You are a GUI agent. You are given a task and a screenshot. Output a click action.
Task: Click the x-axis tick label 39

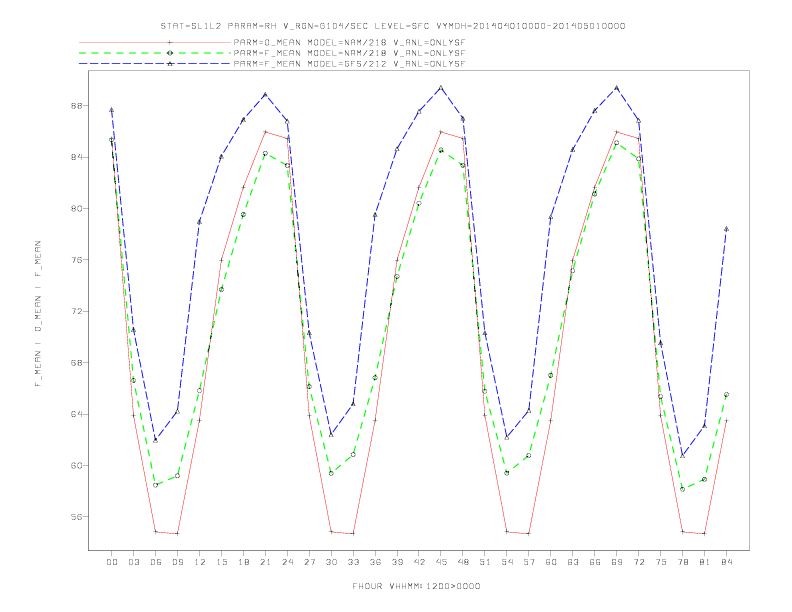click(x=397, y=562)
